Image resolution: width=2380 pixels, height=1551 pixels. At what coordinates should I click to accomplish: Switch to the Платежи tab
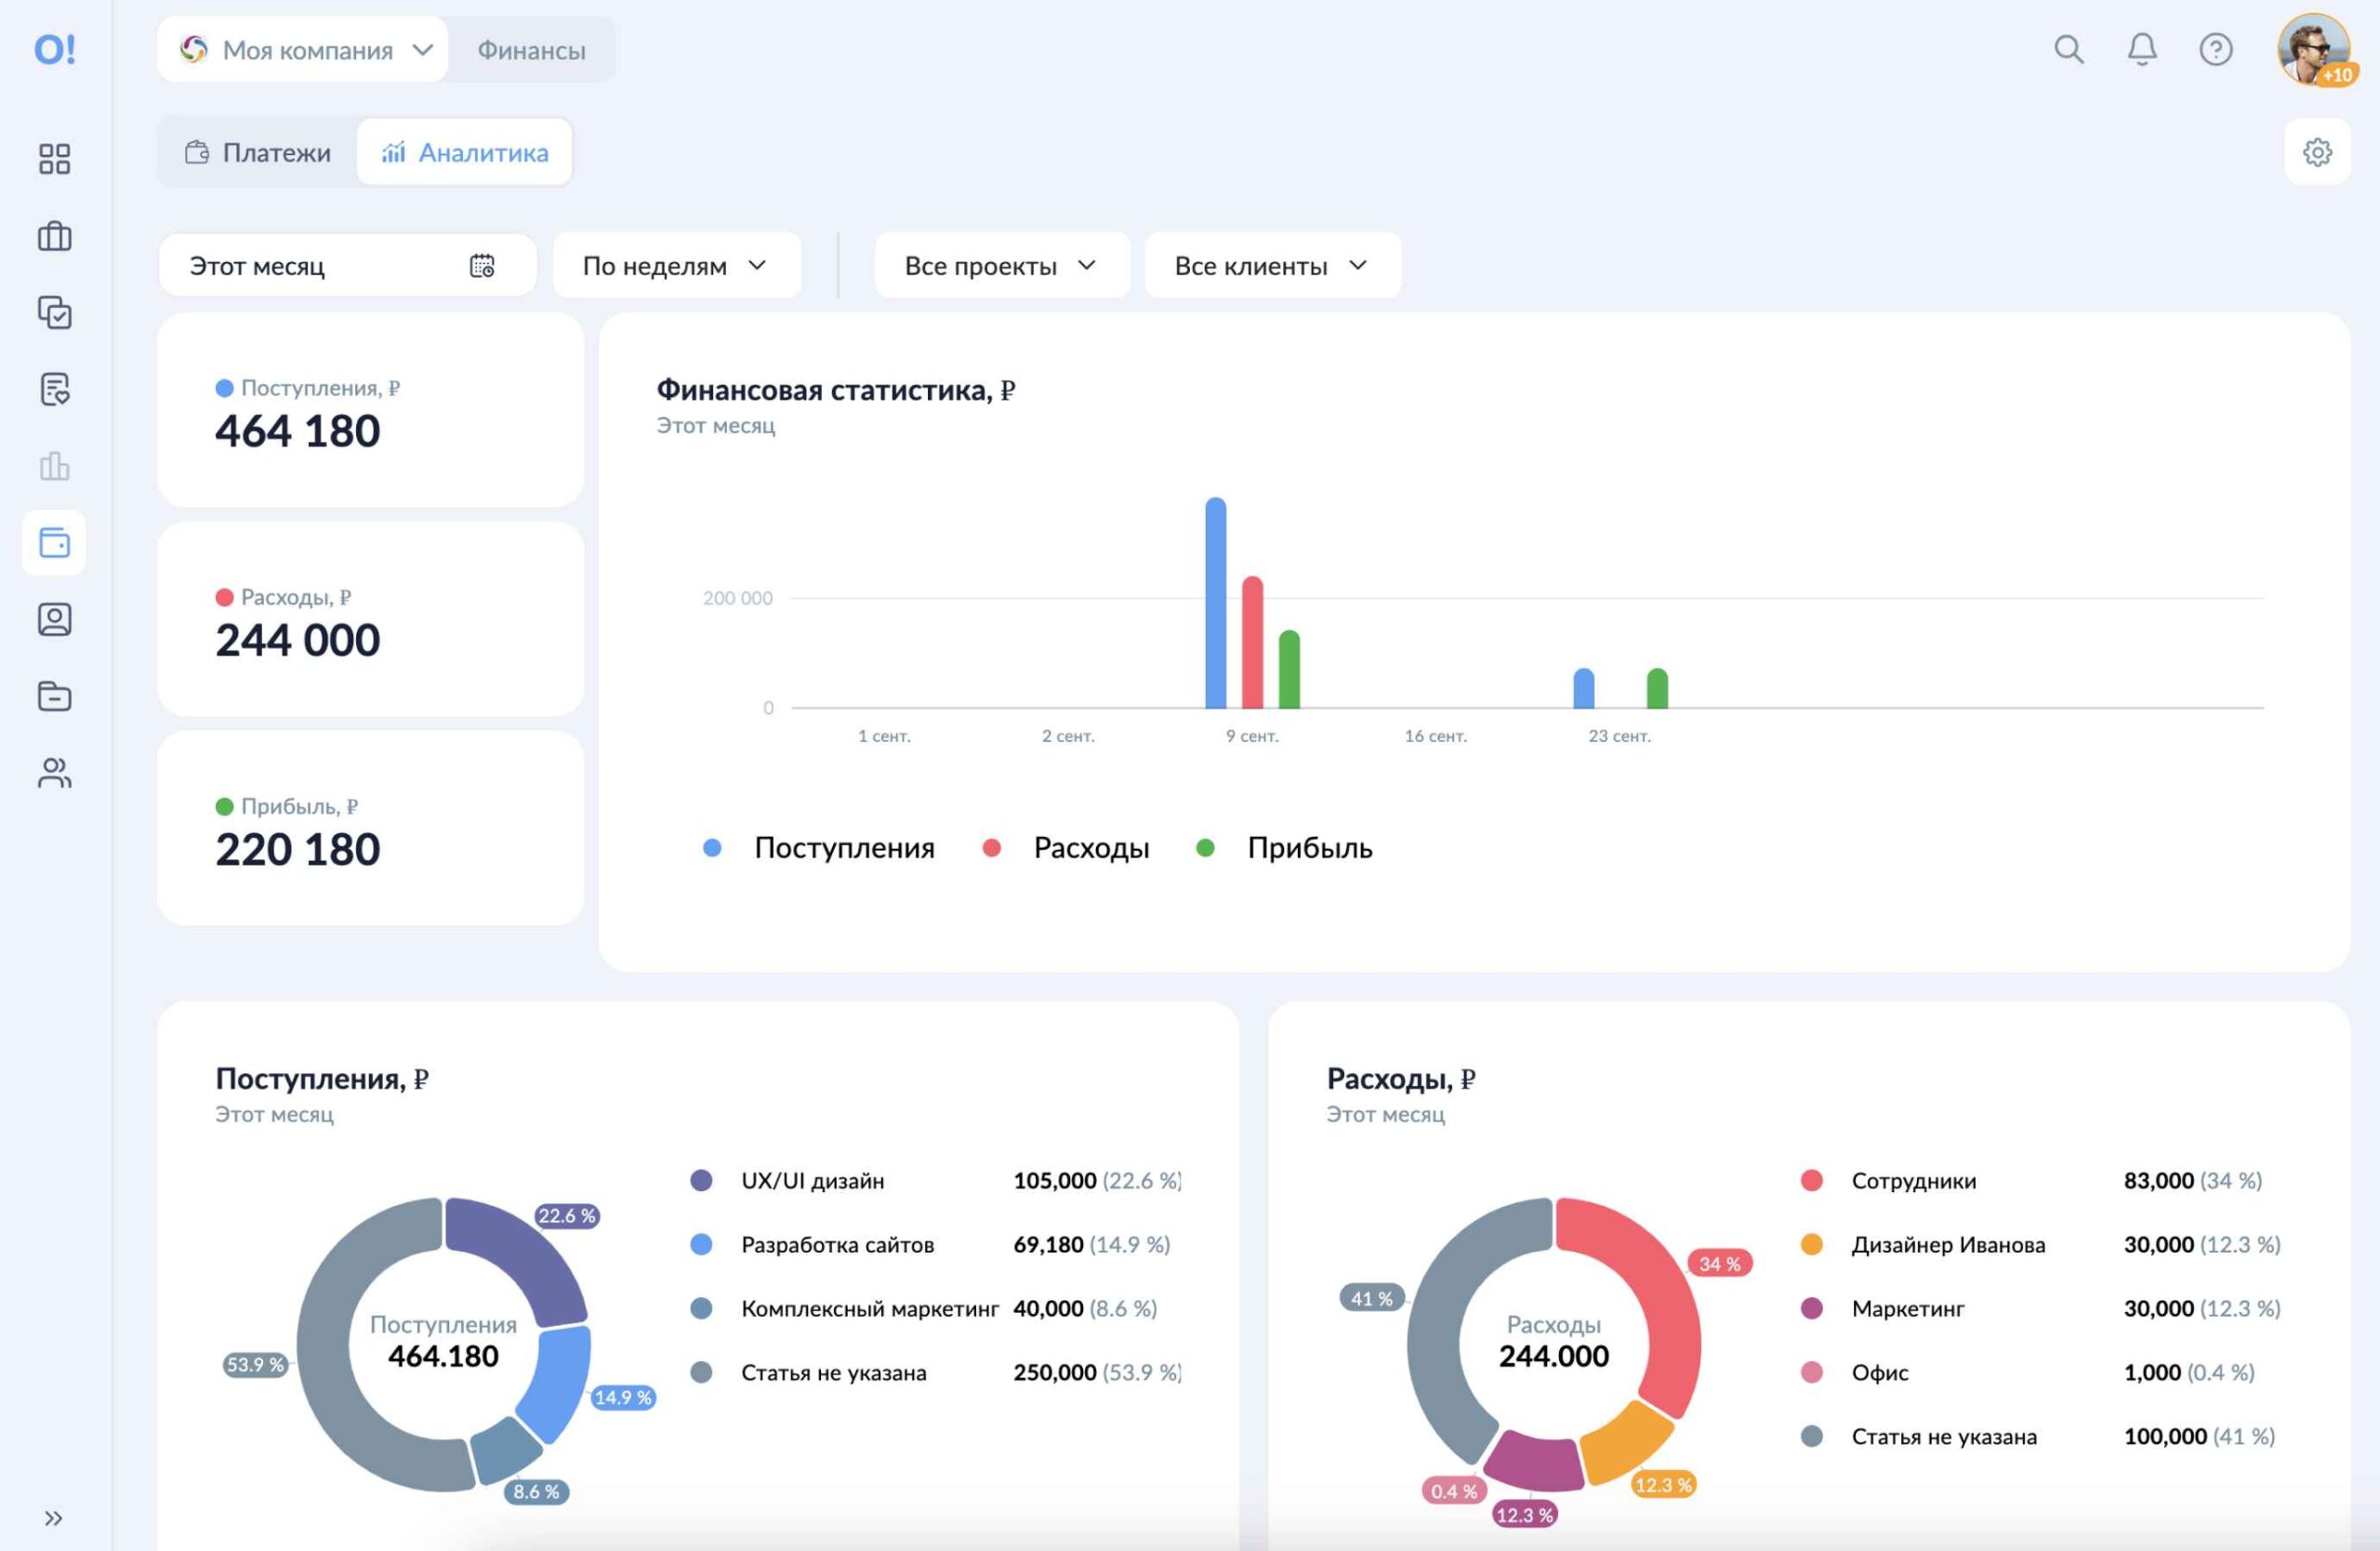258,153
